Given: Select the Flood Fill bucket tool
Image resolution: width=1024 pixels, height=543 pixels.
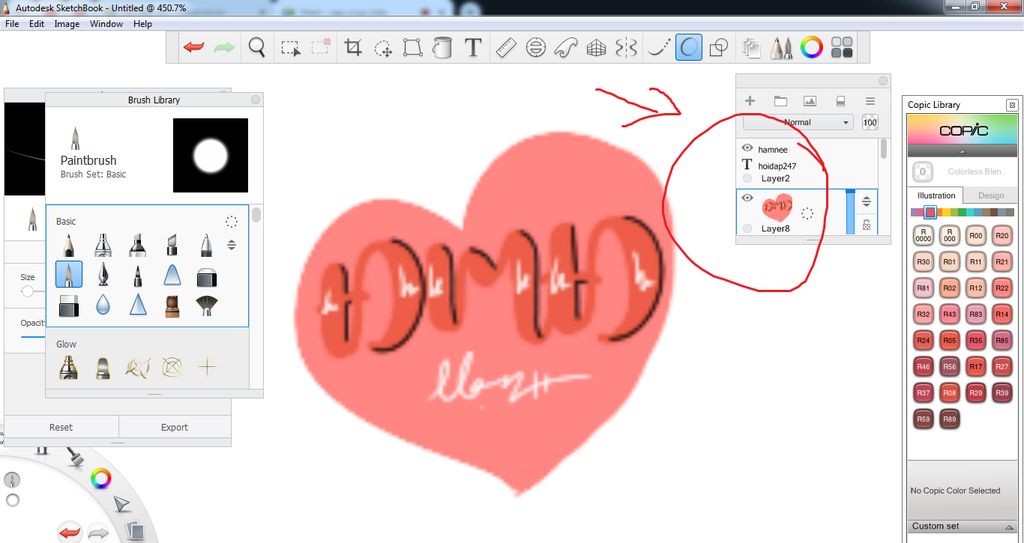Looking at the screenshot, I should click(442, 48).
